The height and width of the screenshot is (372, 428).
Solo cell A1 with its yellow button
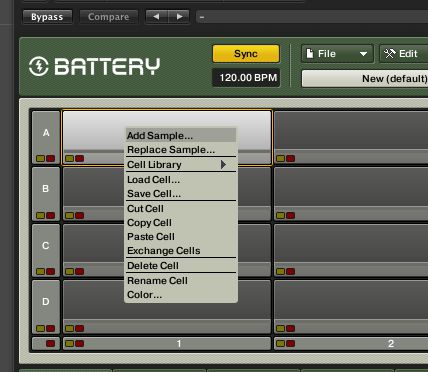pos(69,158)
